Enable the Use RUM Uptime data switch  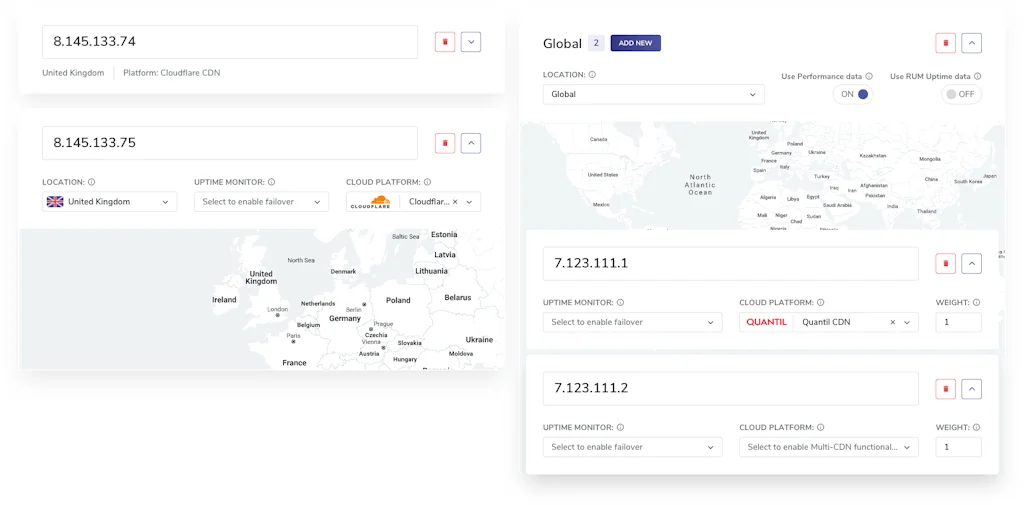961,94
